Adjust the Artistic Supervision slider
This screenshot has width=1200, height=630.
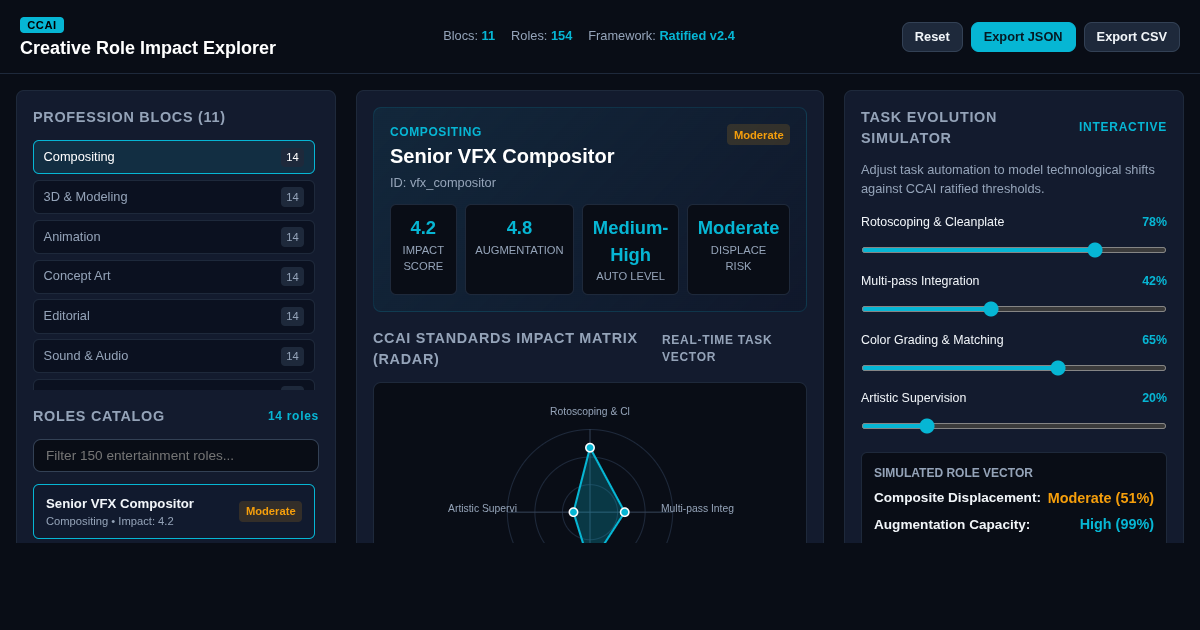tap(1014, 426)
